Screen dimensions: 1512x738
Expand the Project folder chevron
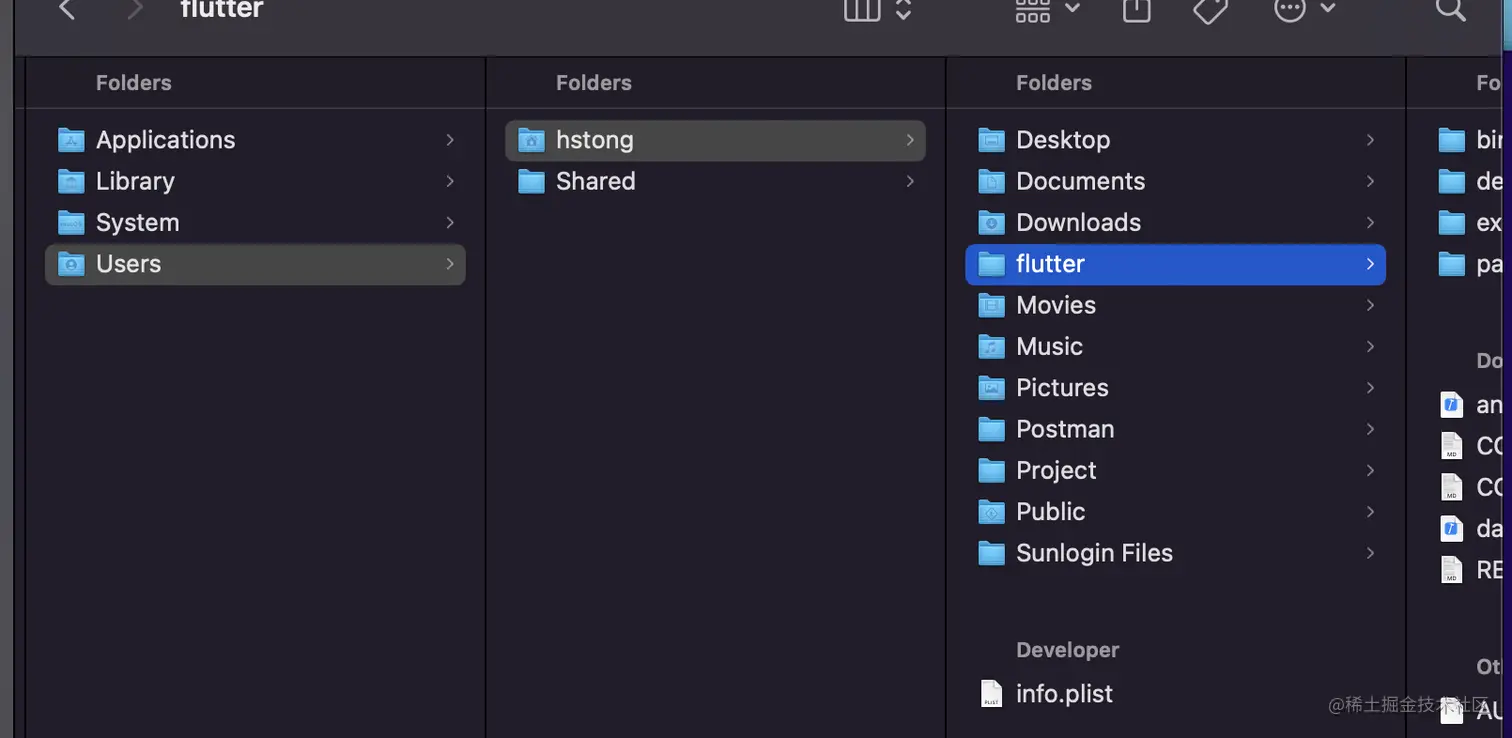[1370, 470]
